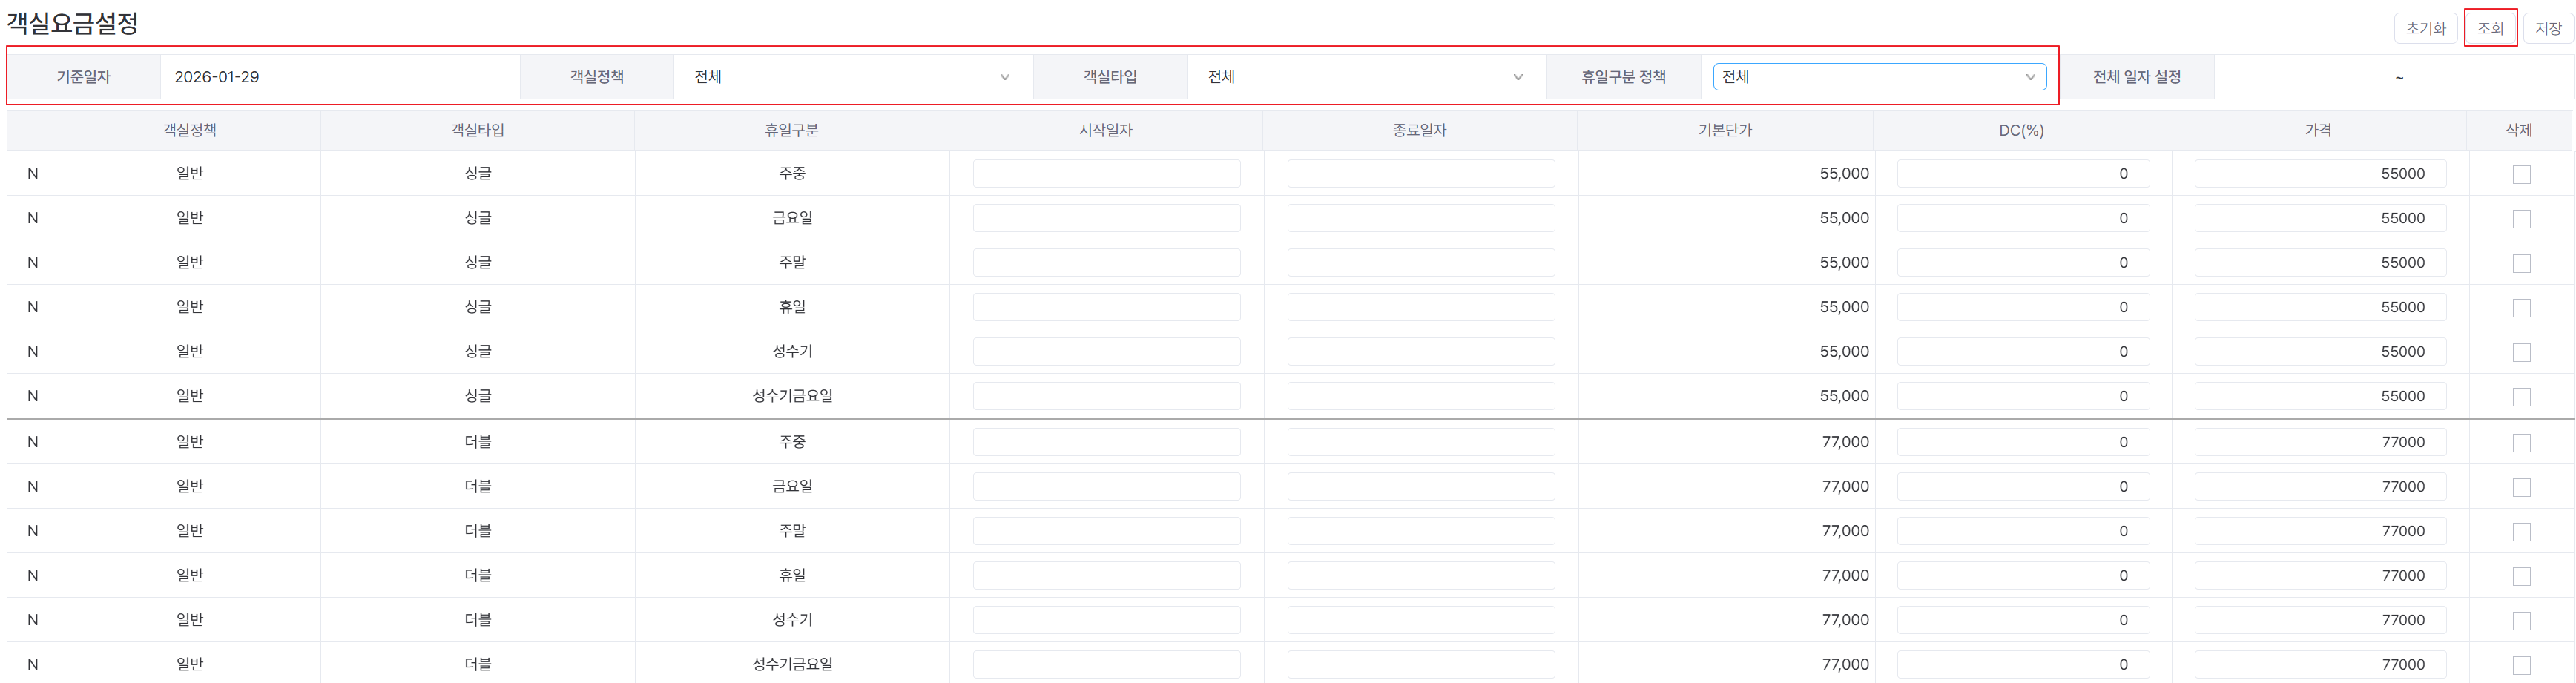Click the 삭제 column header
Screen dimensions: 2576x683
tap(2519, 131)
